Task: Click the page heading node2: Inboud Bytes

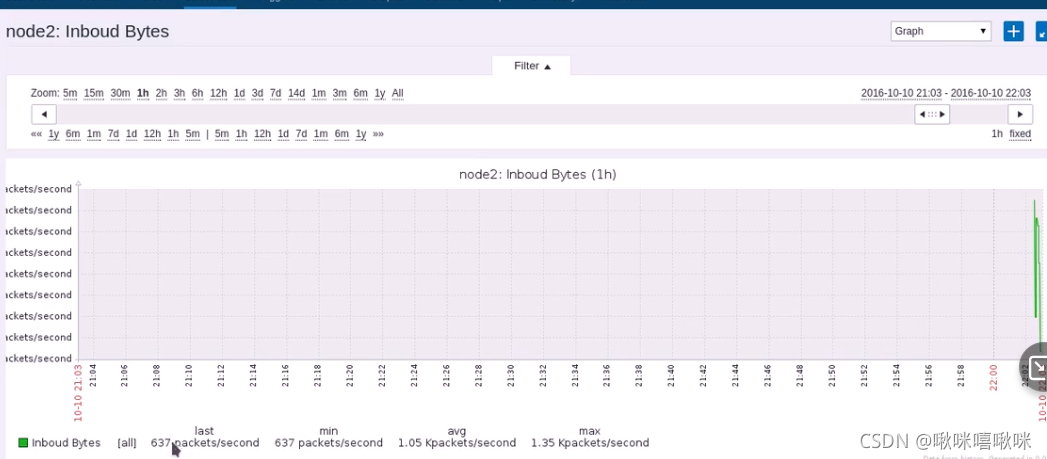Action: click(87, 31)
